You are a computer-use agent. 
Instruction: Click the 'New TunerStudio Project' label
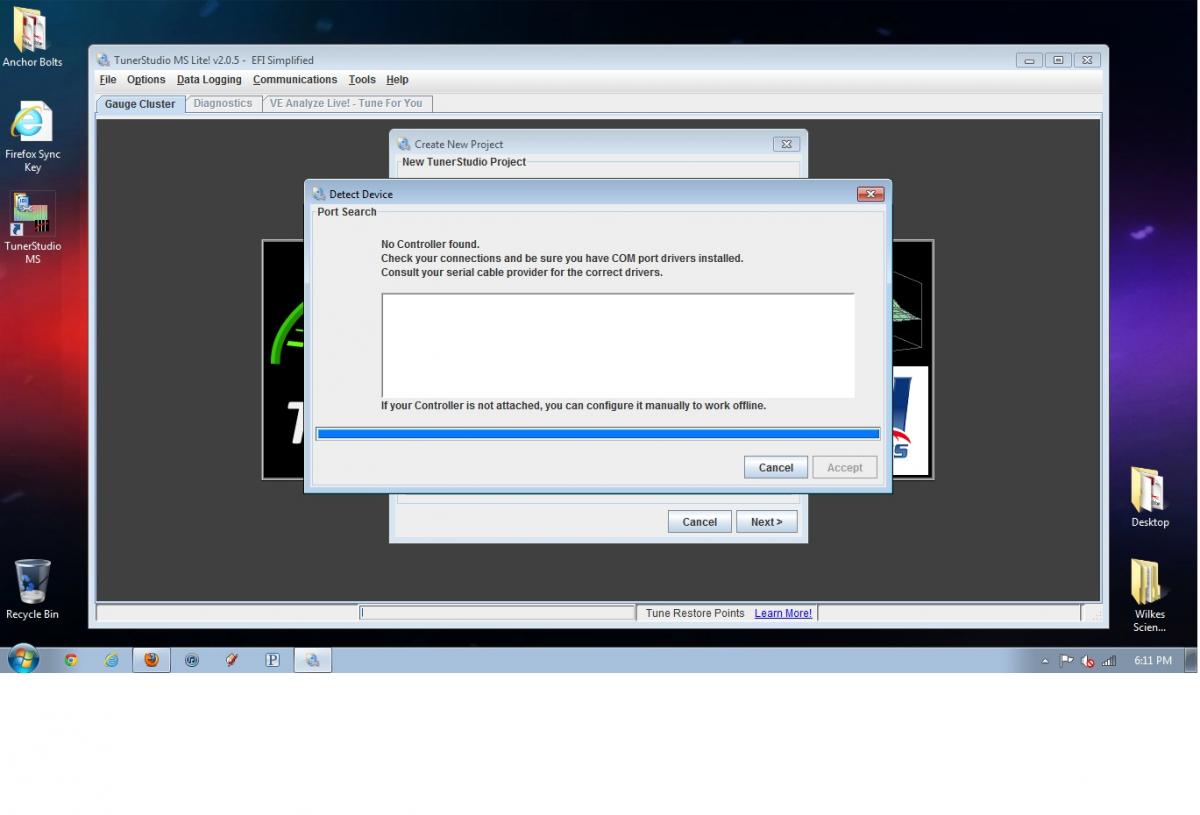[464, 162]
